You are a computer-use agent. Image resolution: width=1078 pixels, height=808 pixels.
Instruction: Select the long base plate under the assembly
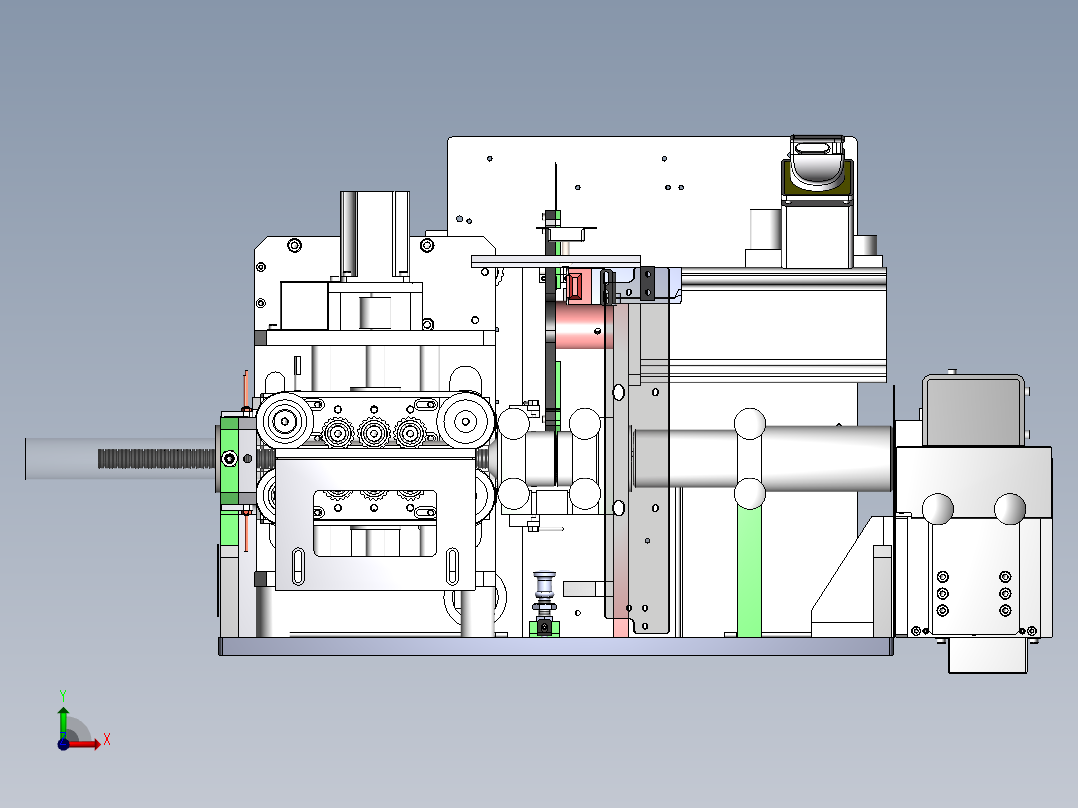[556, 646]
